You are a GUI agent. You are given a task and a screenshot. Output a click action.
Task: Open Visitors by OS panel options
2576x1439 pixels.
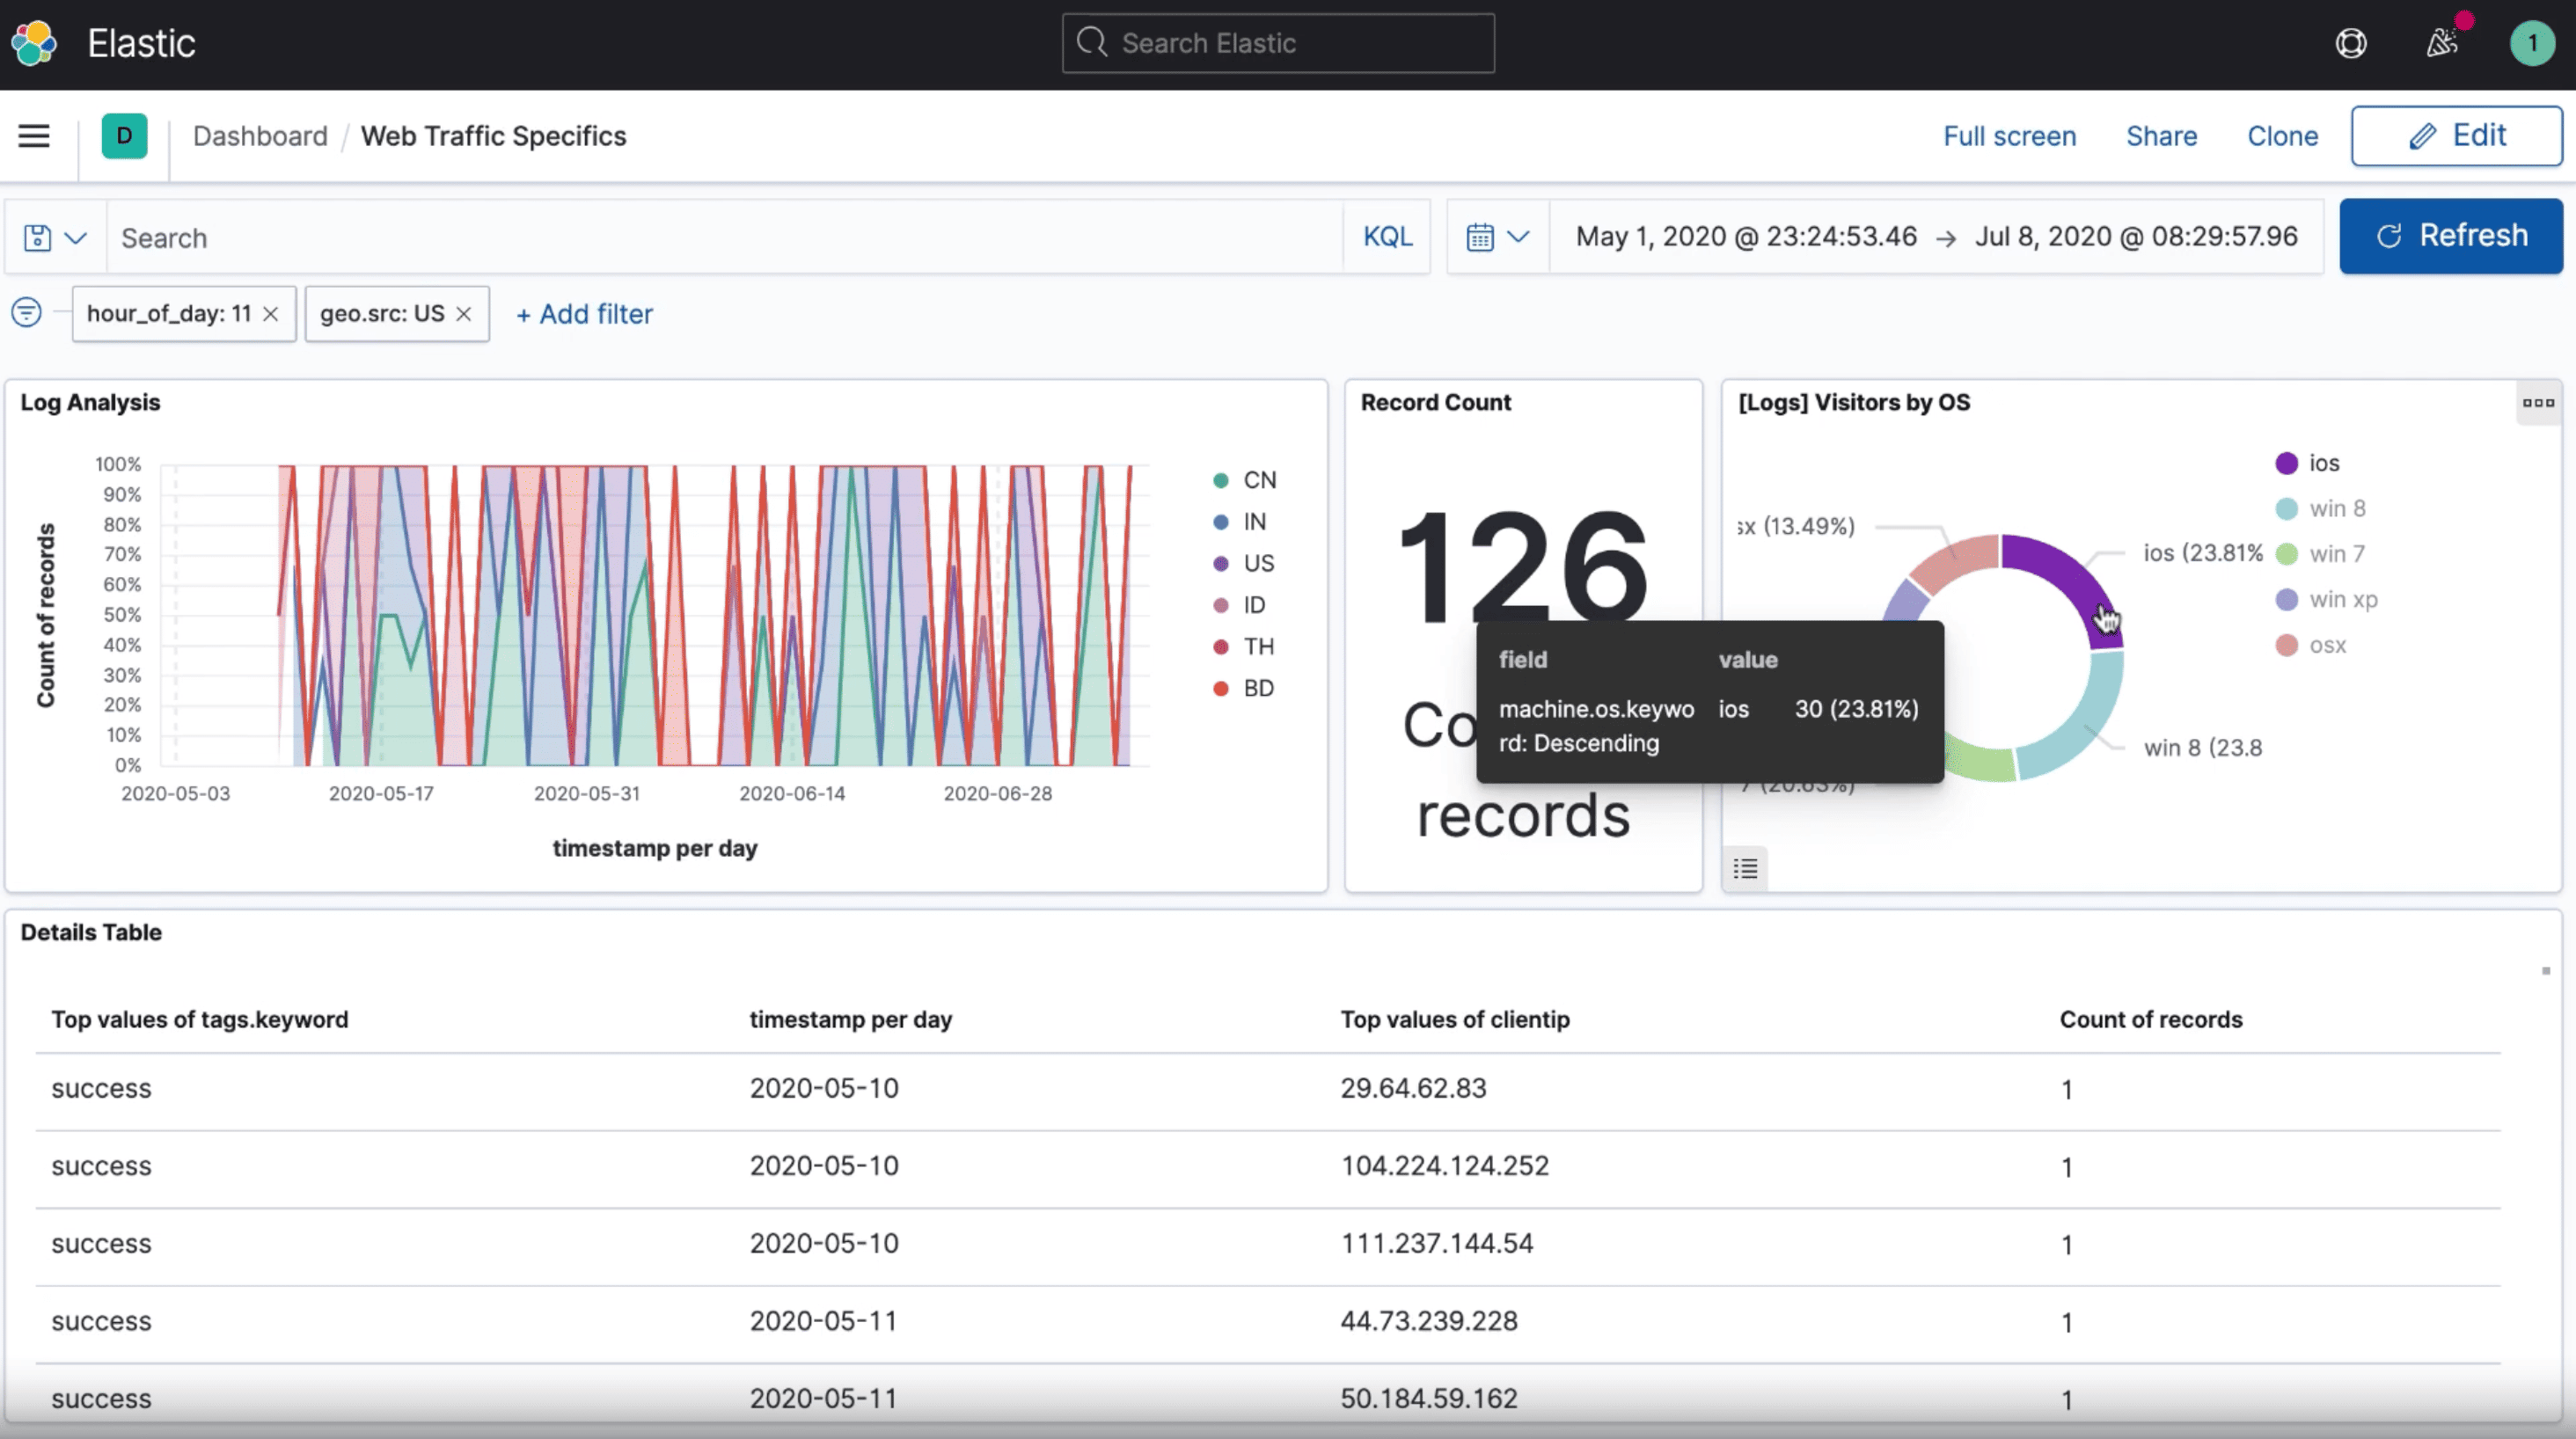tap(2538, 403)
